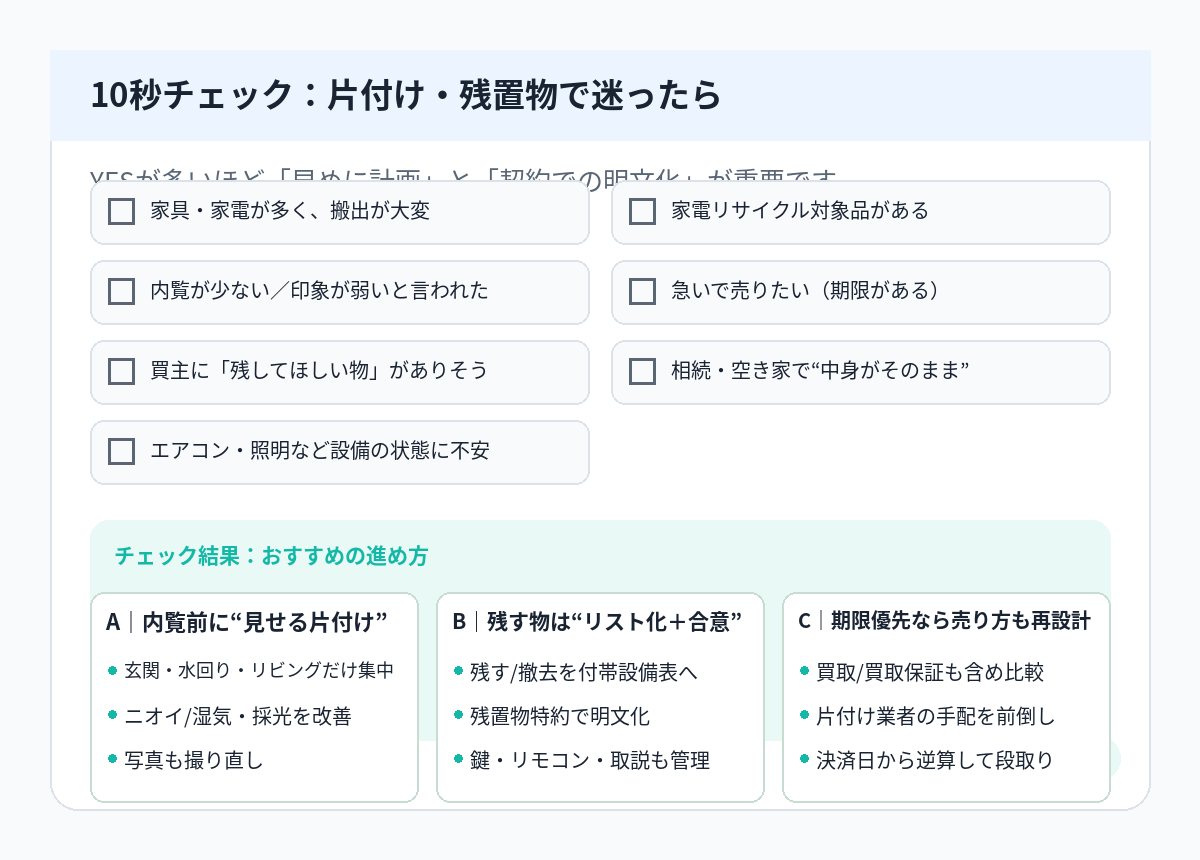Click the チェック結果：おすすめの進め方 heading
1200x860 pixels.
tap(271, 556)
